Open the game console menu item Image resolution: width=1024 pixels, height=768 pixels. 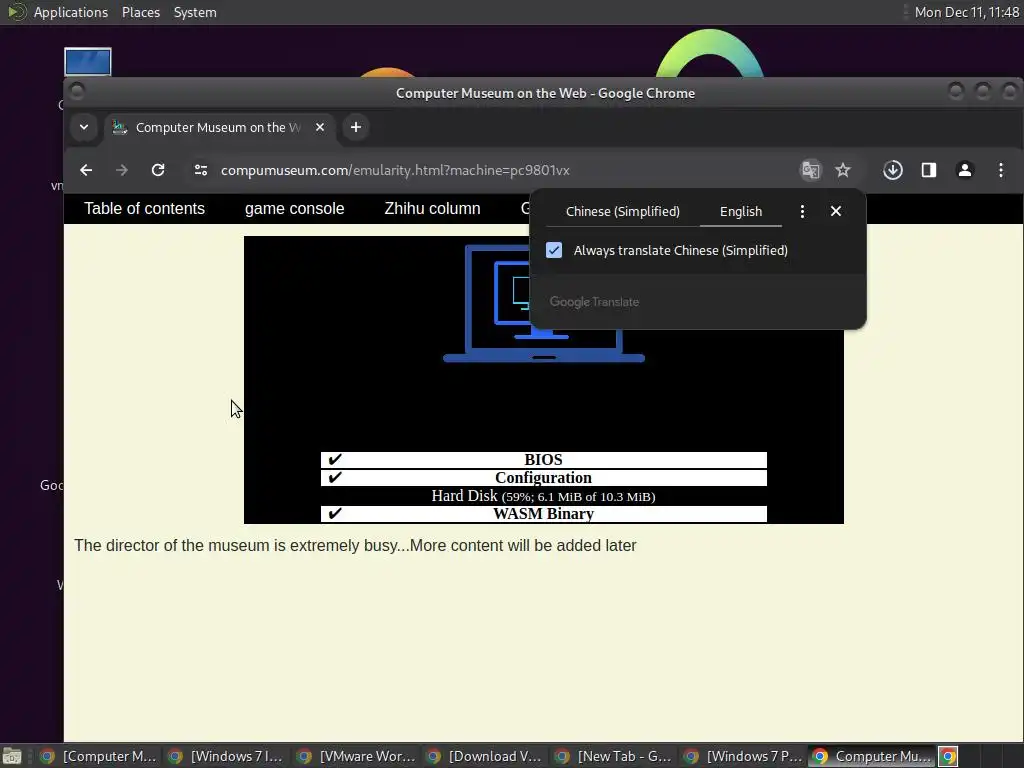[x=295, y=208]
